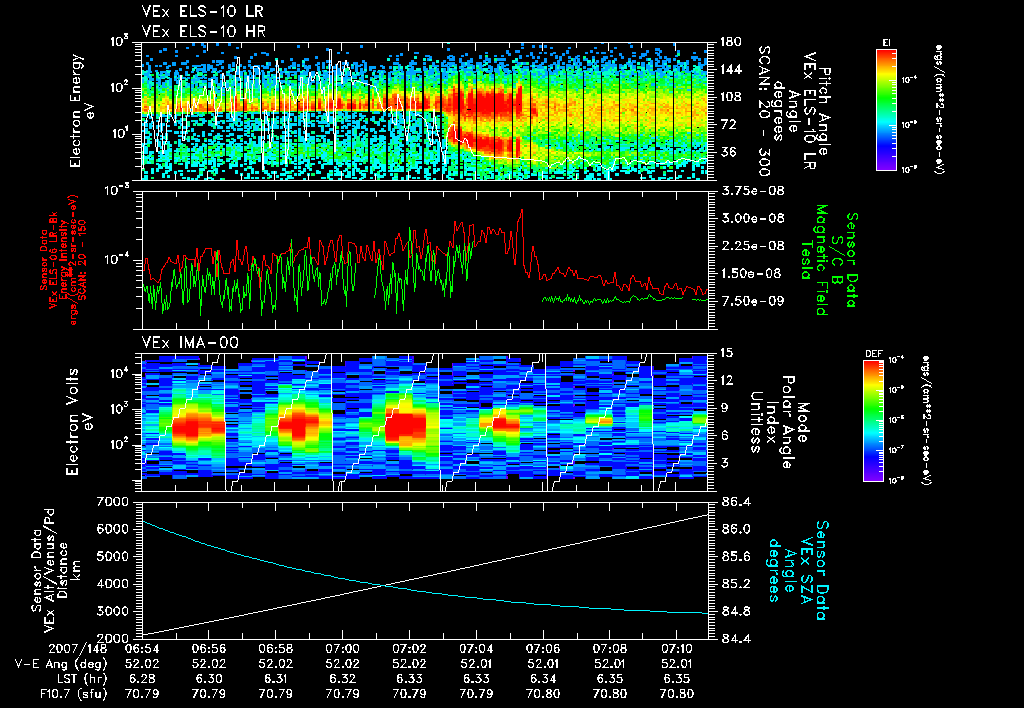Screen dimensions: 1024x708
Task: Click the 180 pitch angle tick label
Action: [730, 42]
